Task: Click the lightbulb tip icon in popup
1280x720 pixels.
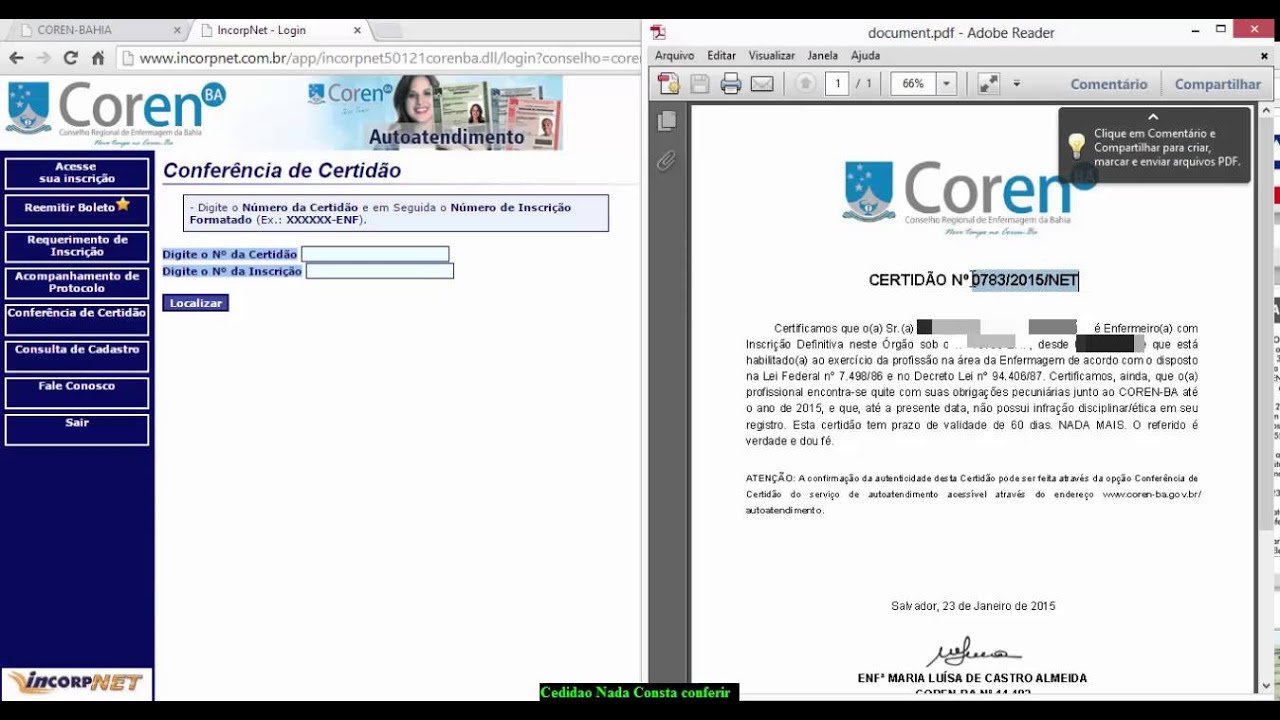Action: (1076, 147)
